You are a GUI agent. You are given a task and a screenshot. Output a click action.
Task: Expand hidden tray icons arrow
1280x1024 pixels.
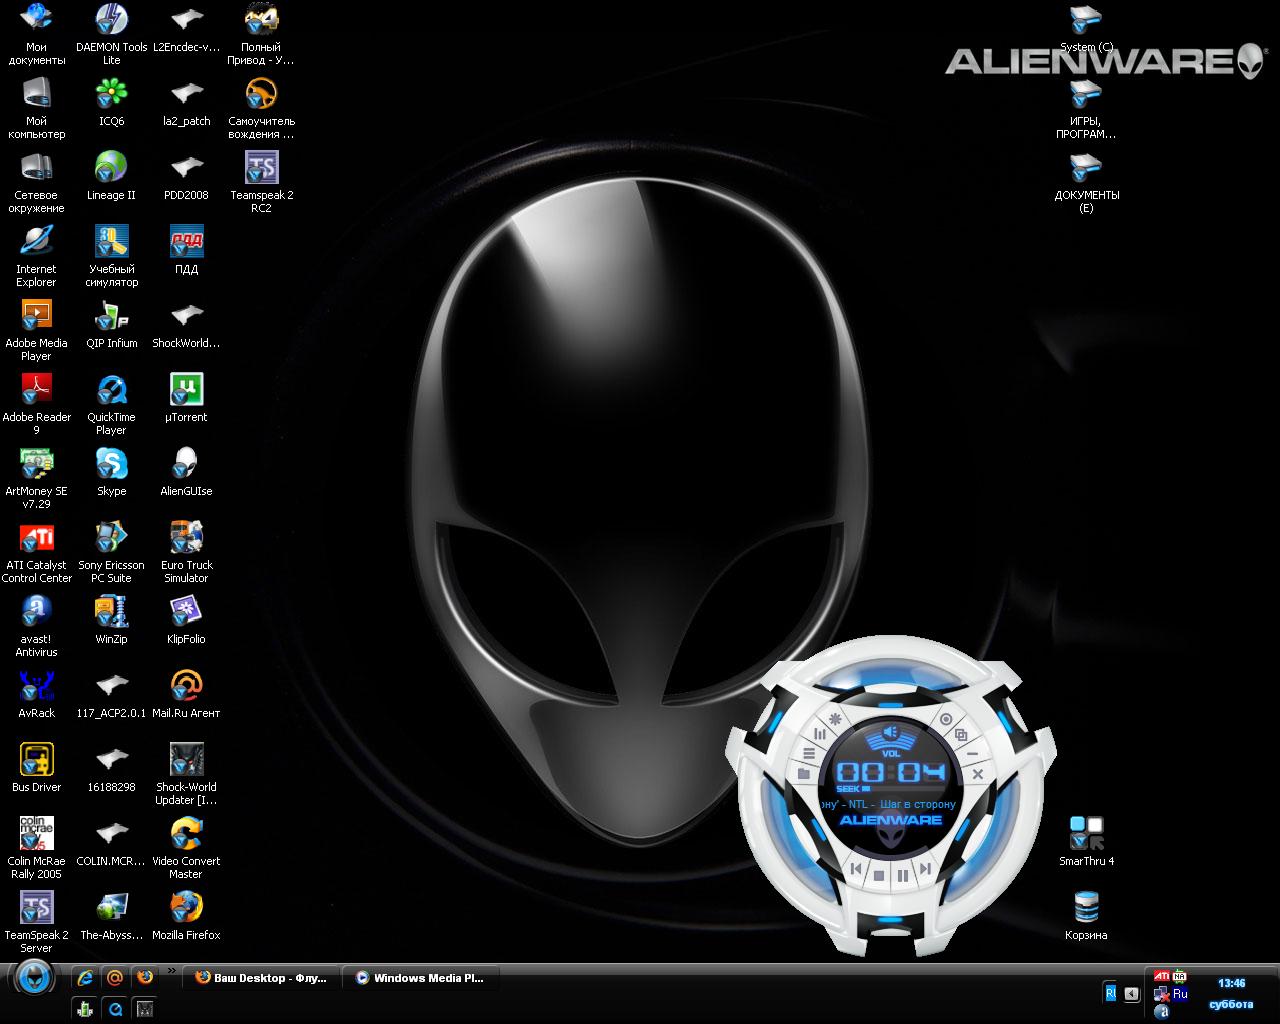point(1131,993)
